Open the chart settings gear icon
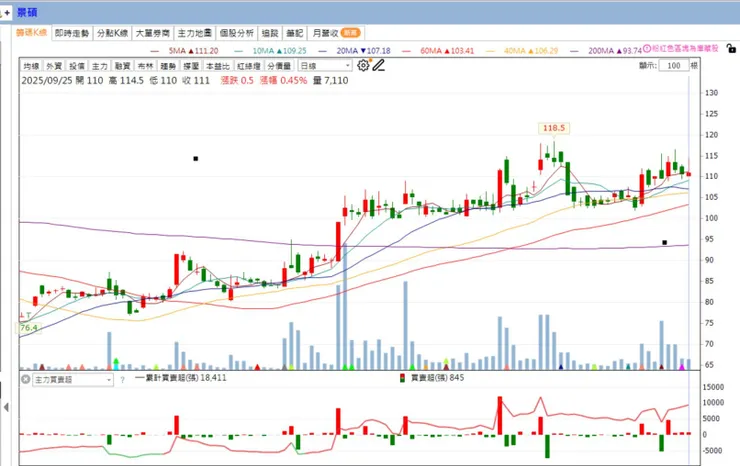740x466 pixels. pyautogui.click(x=363, y=66)
